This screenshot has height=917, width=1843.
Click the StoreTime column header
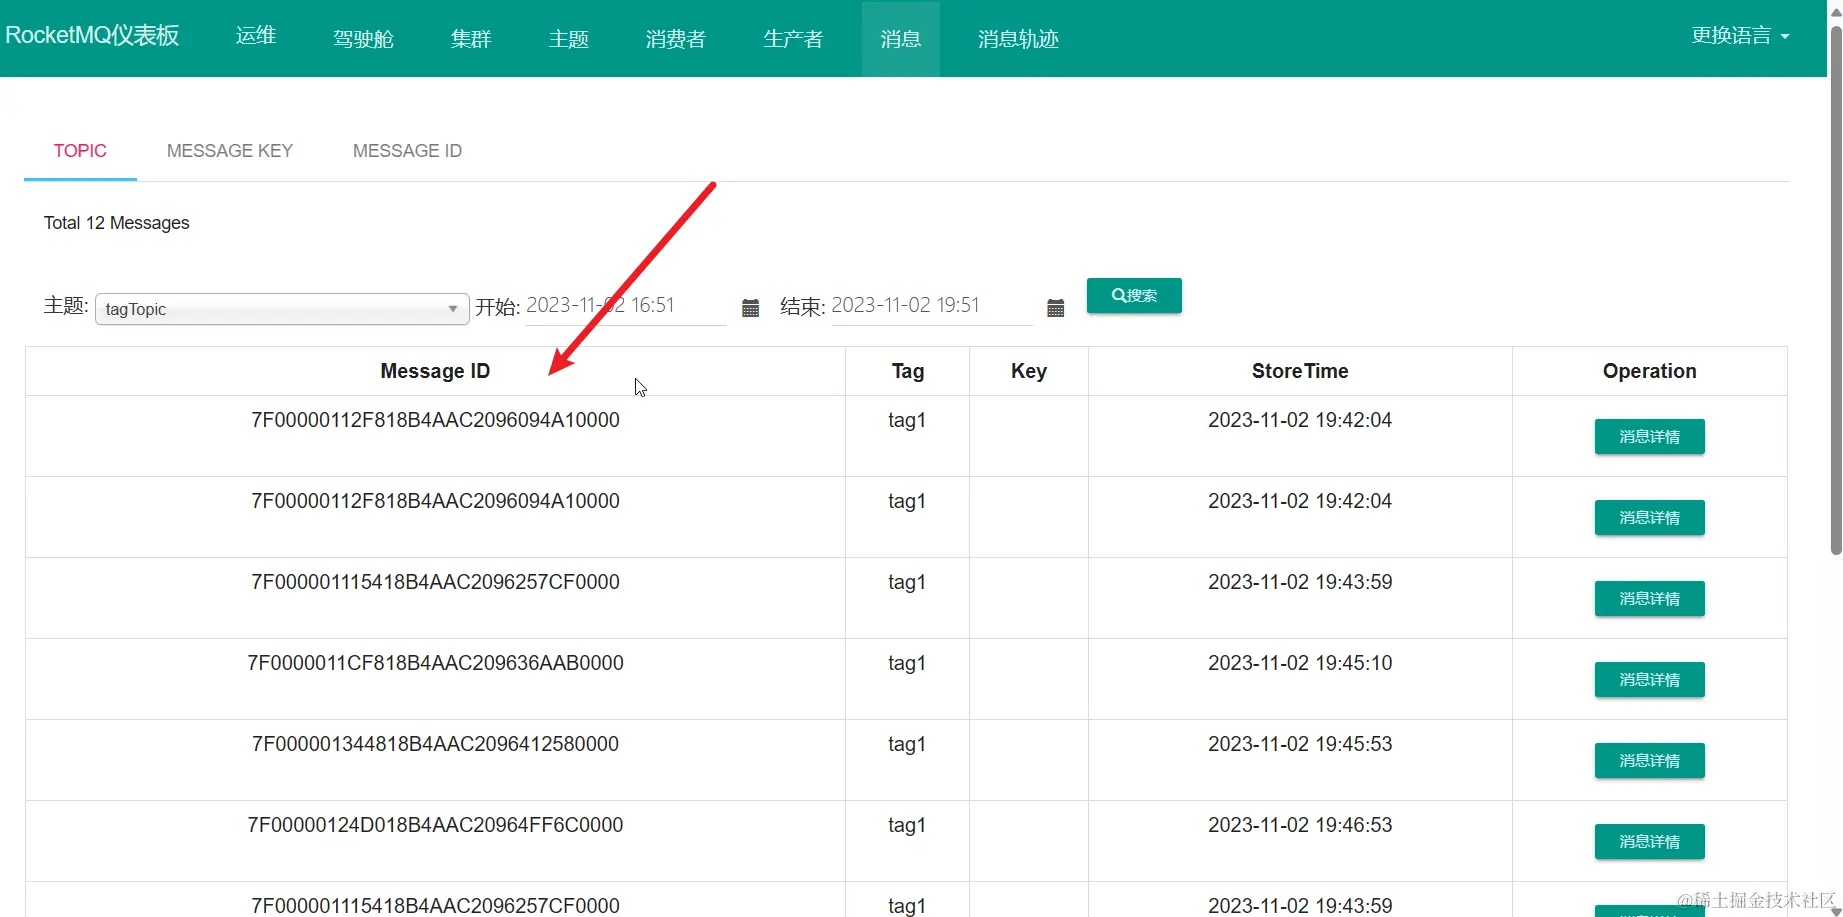[x=1300, y=371]
